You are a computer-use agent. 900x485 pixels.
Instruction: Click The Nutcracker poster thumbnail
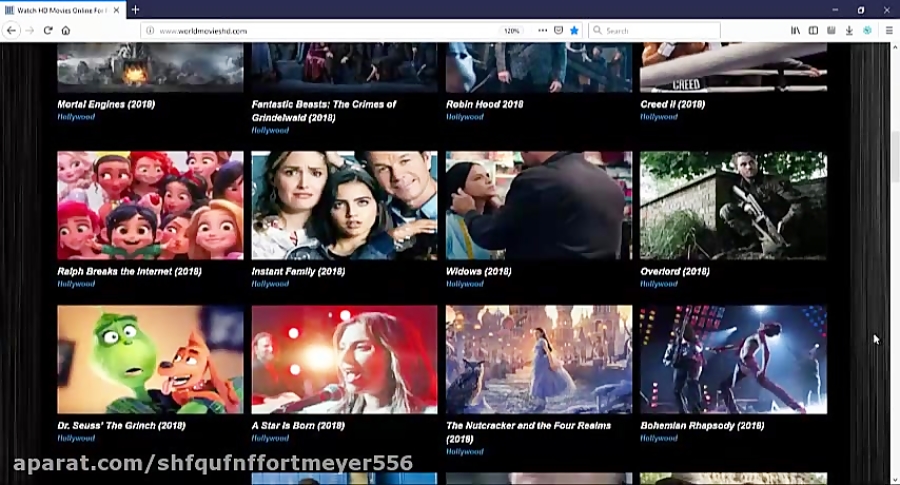click(x=539, y=359)
